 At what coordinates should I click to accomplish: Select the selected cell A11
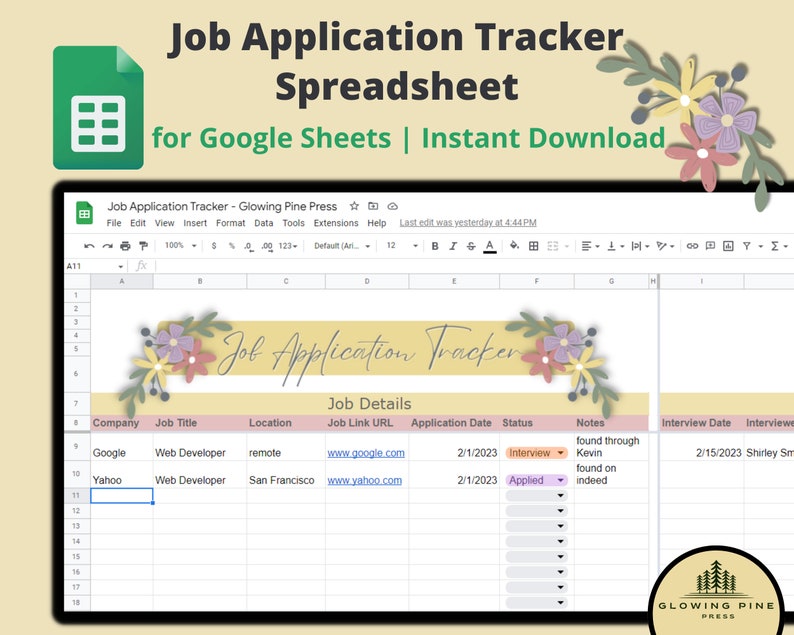pyautogui.click(x=122, y=496)
